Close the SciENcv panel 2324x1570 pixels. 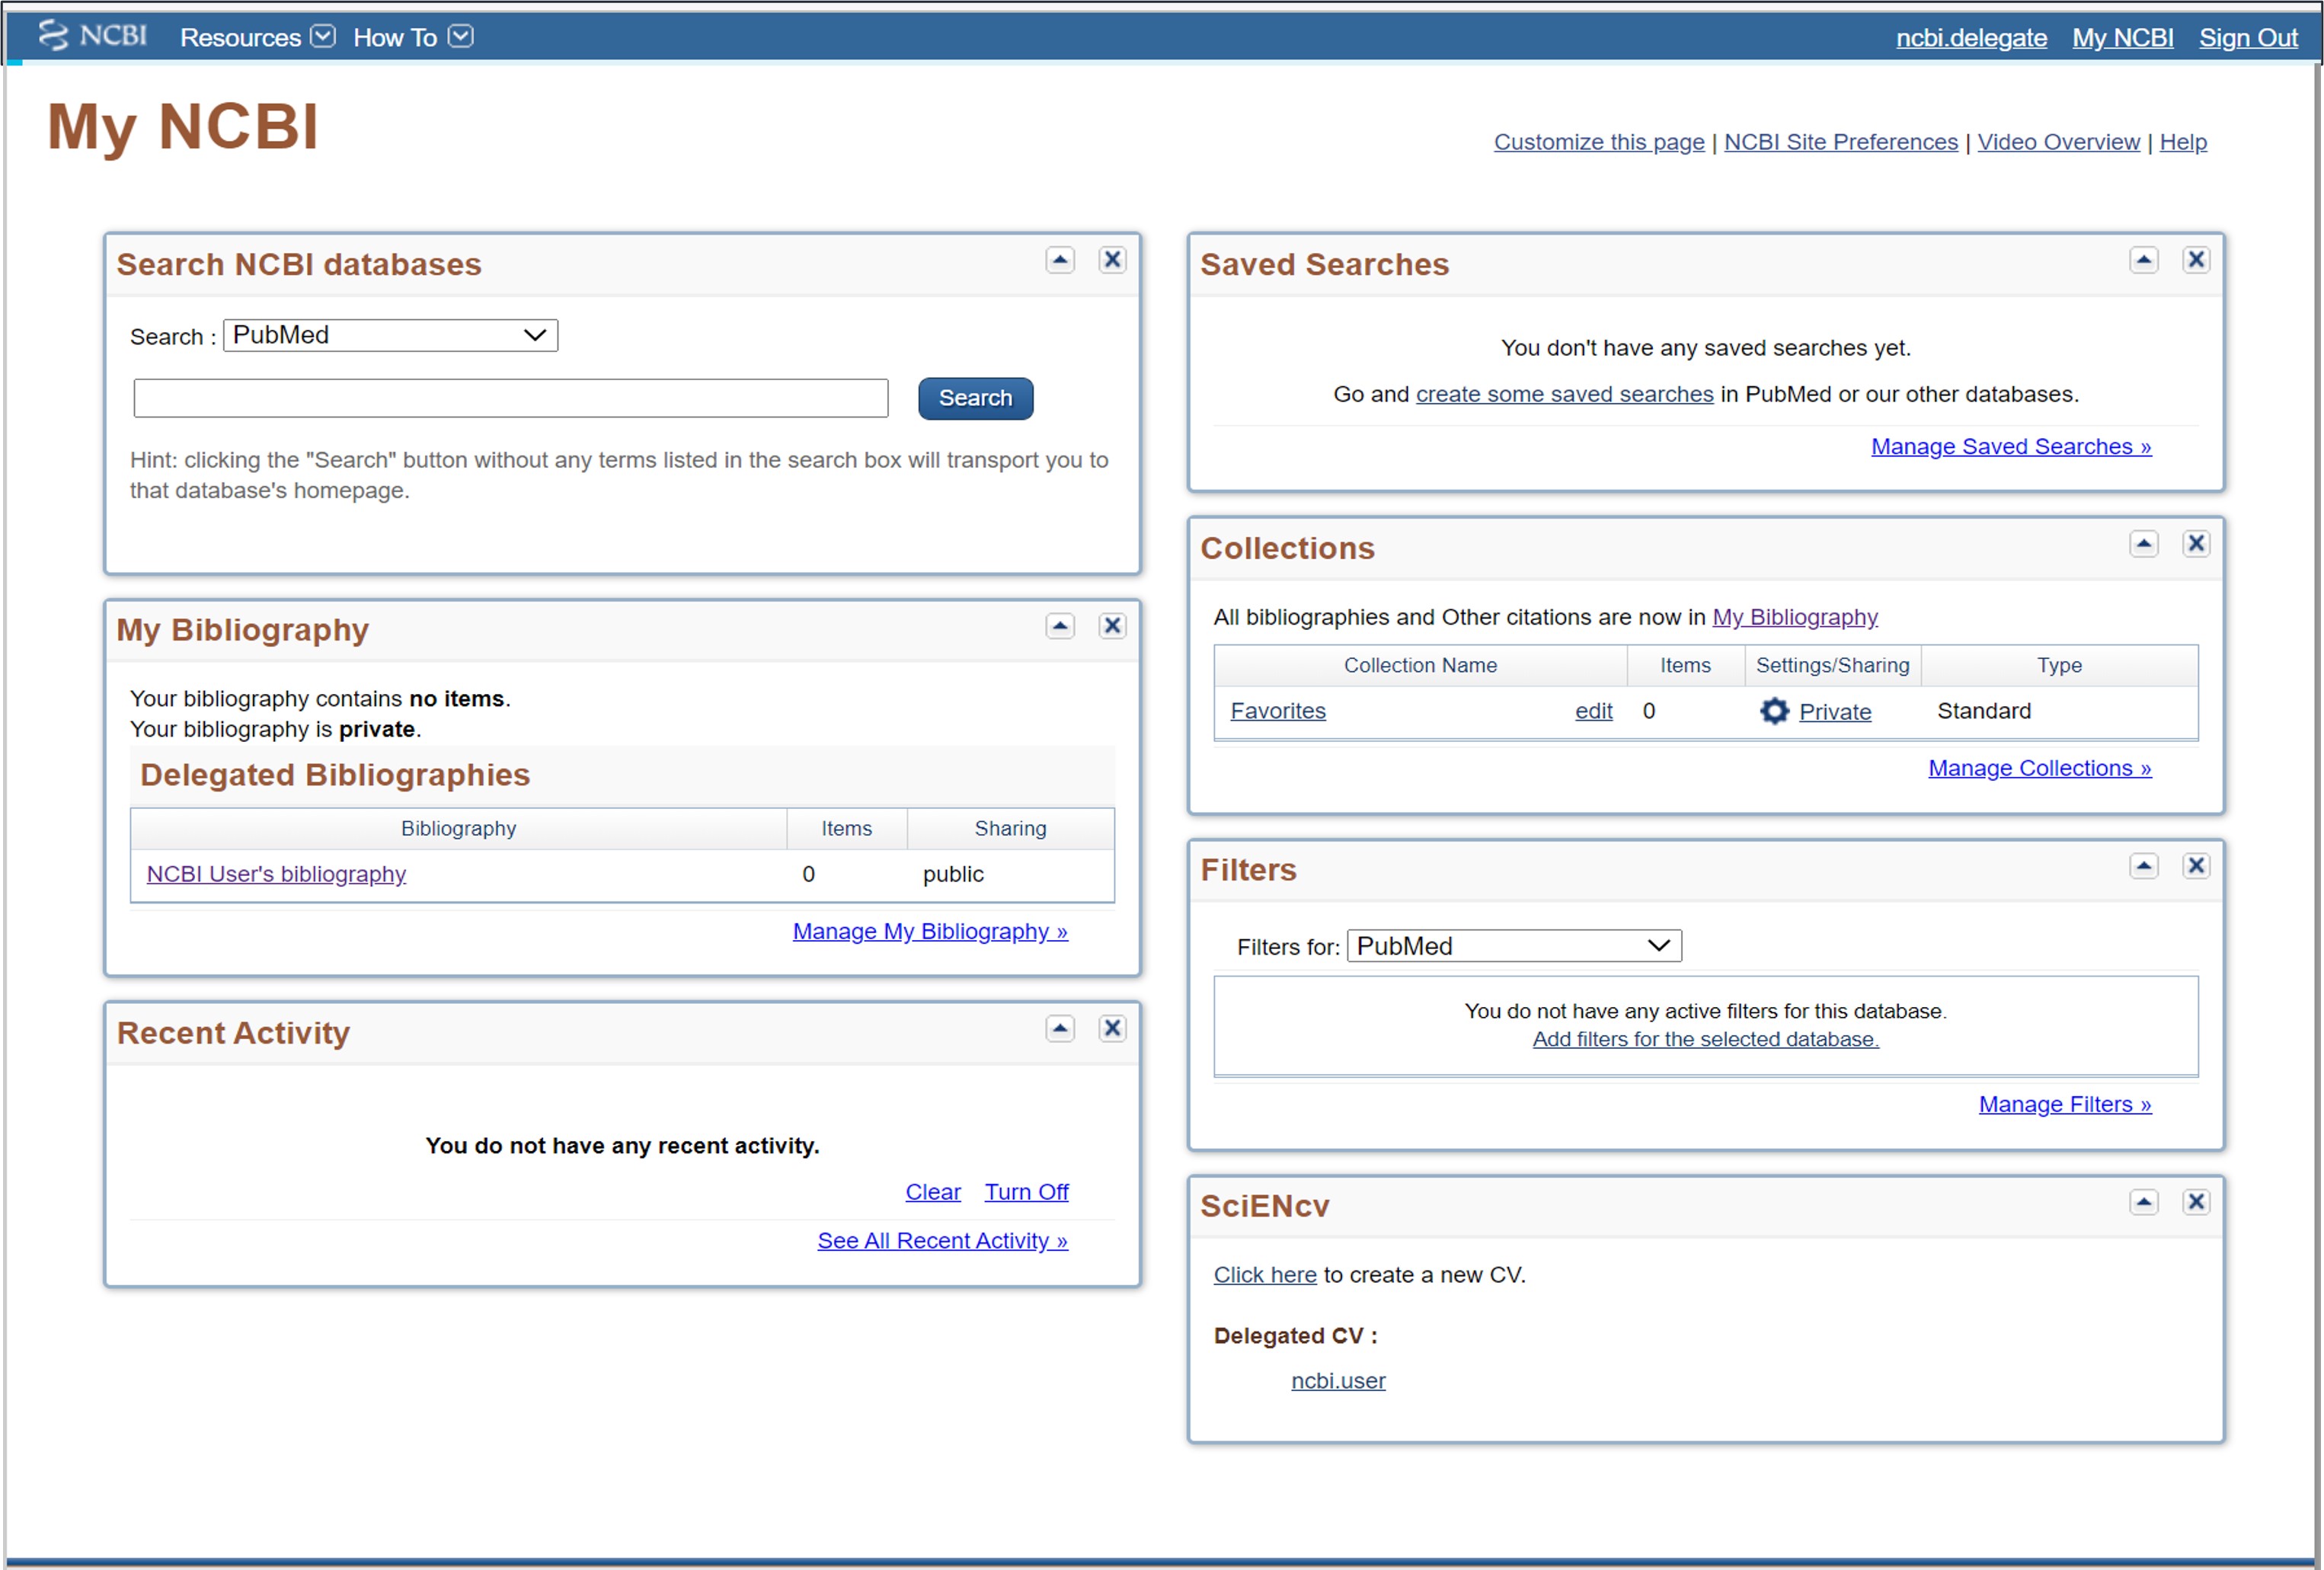pos(2196,1202)
